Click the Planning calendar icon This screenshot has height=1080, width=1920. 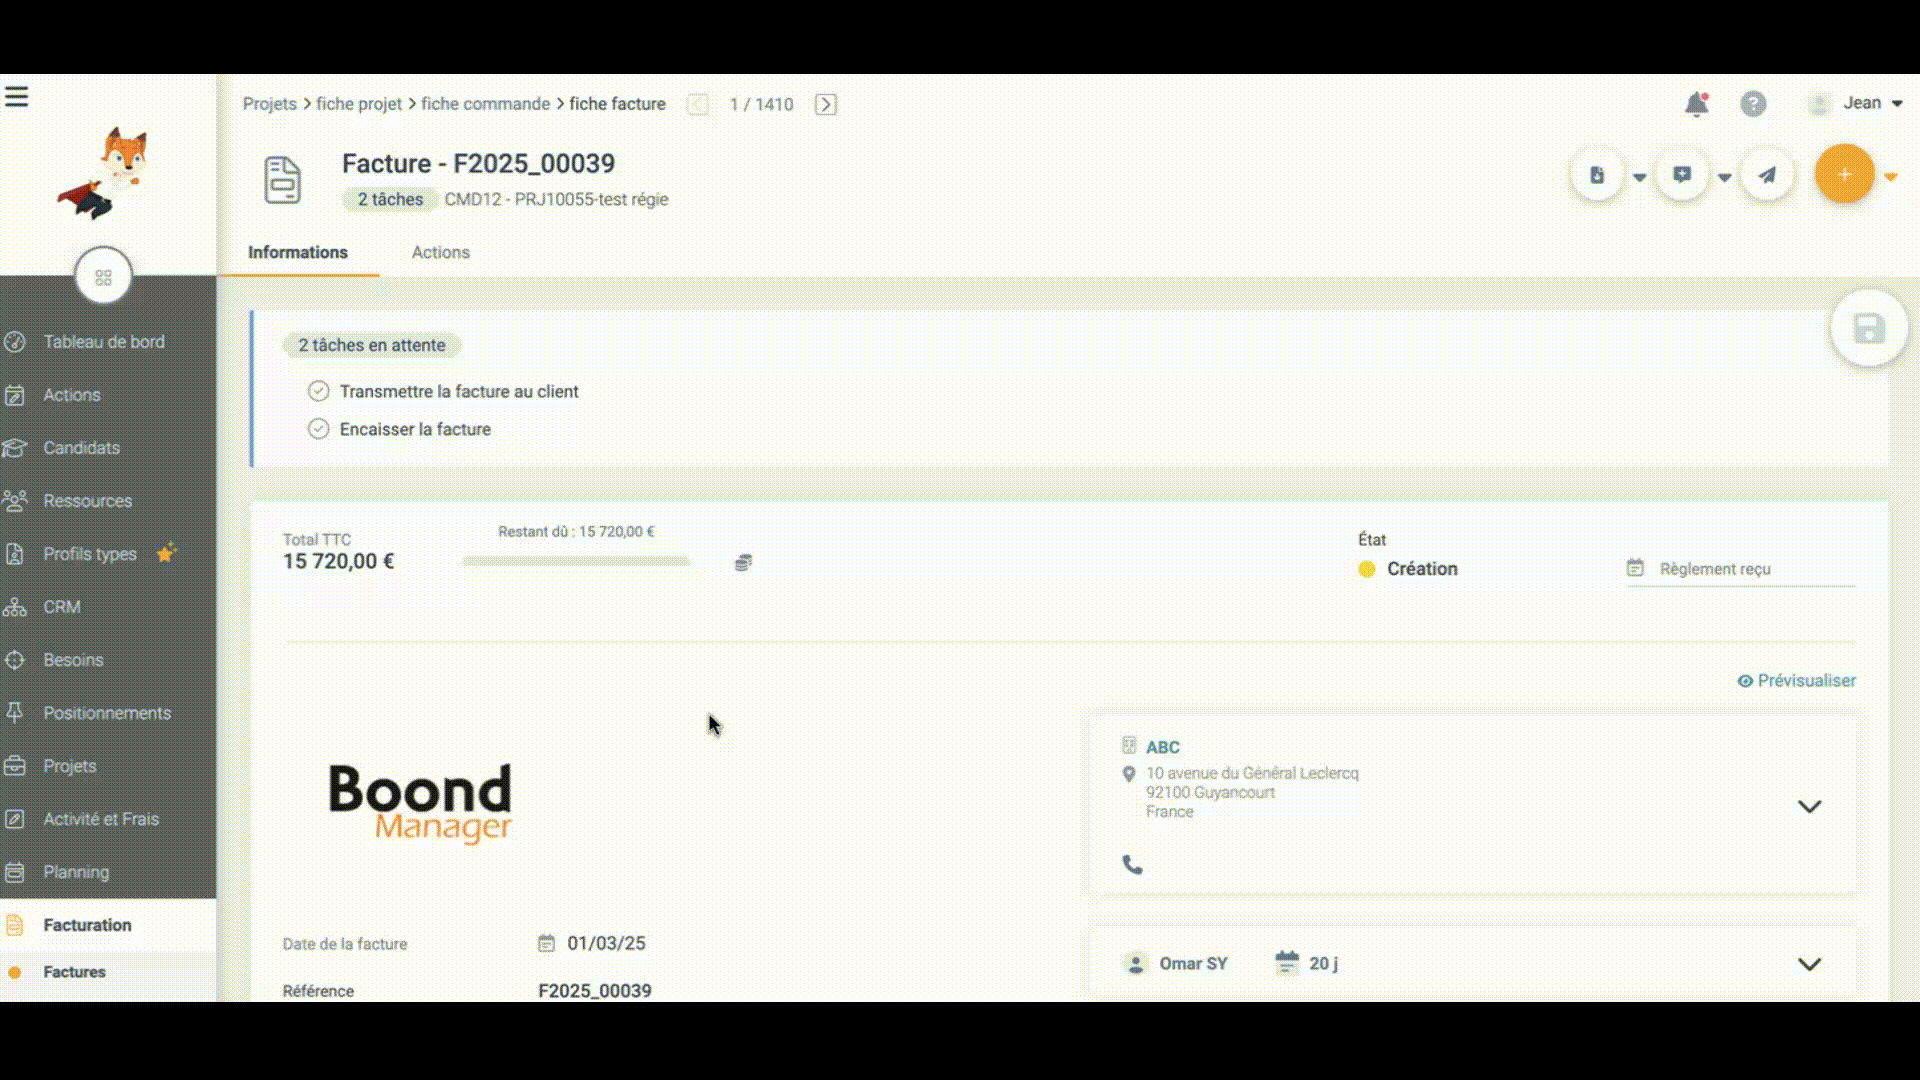(x=14, y=872)
